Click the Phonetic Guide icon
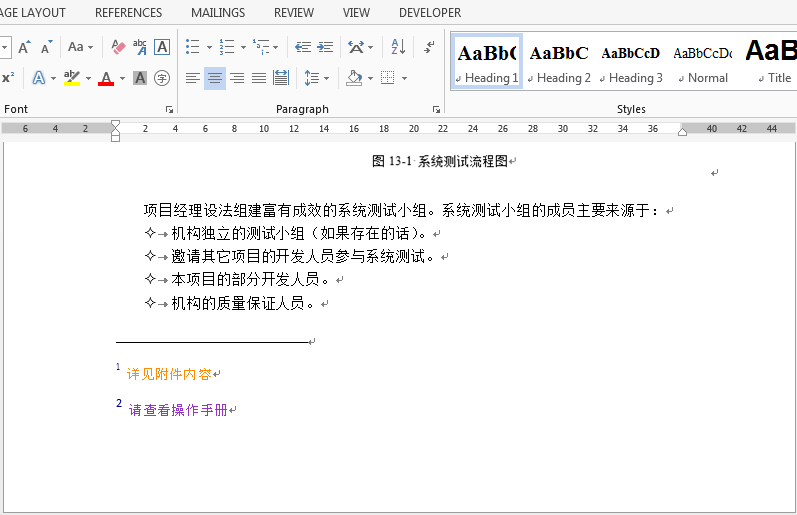The height and width of the screenshot is (515, 797). point(140,47)
